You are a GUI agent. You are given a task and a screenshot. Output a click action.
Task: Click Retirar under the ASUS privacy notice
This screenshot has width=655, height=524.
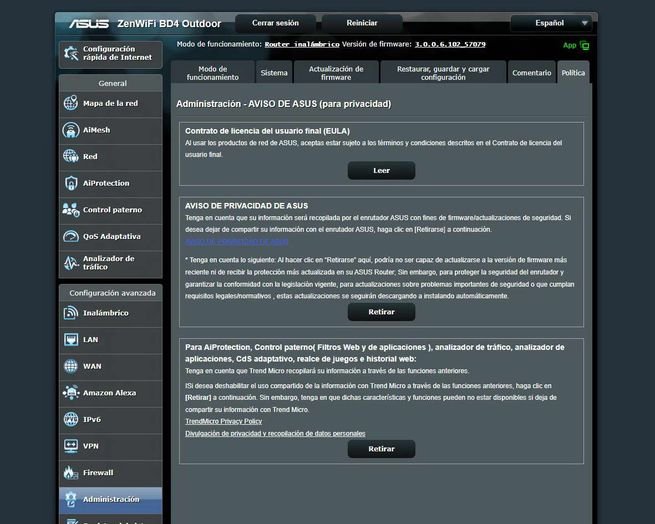381,312
